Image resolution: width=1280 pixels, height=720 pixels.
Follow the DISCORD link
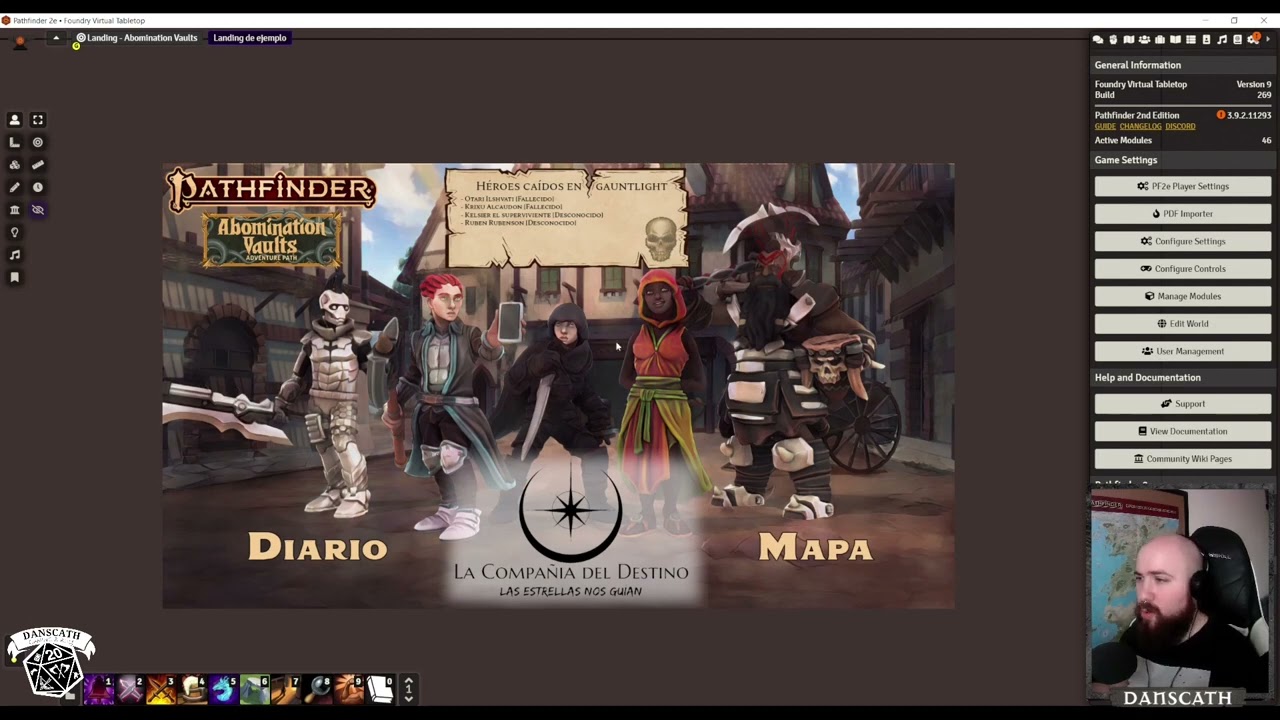coord(1180,127)
